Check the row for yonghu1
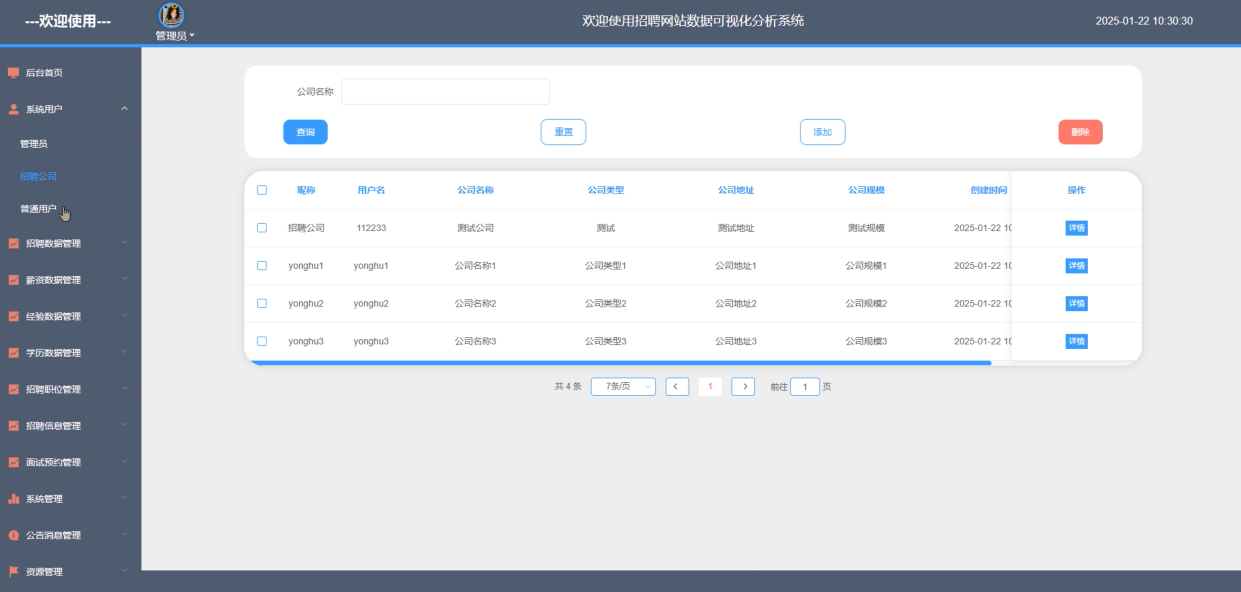Screen dimensions: 1241x592 tap(262, 266)
